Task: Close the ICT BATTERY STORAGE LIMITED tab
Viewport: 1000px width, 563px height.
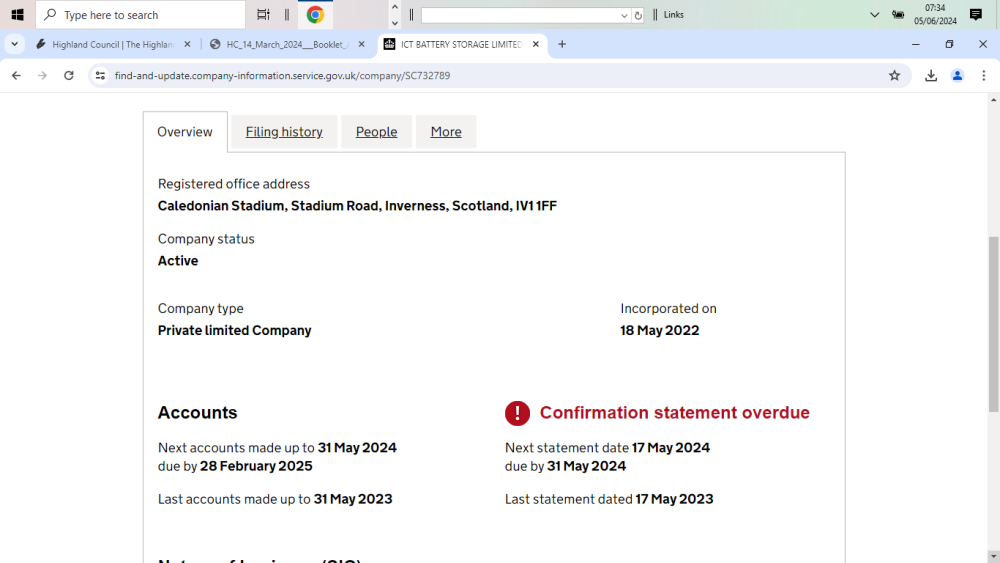Action: tap(536, 45)
